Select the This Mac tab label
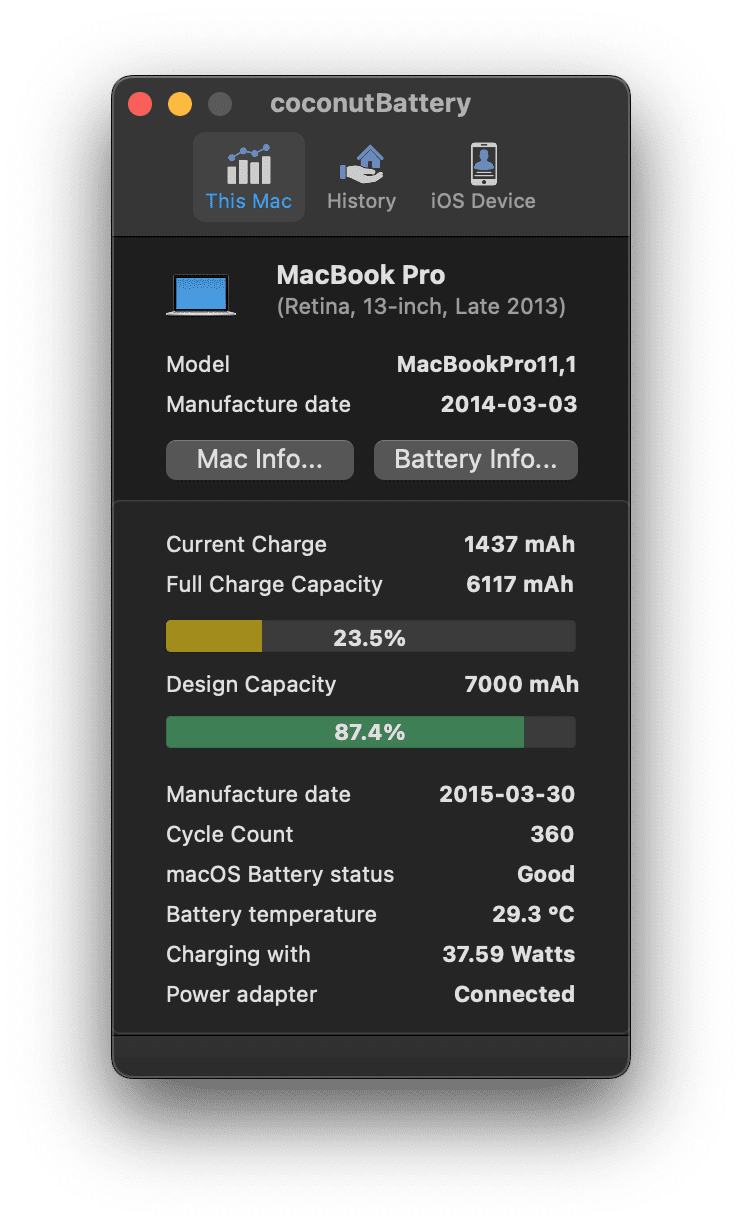Screen dimensions: 742x1226 pos(249,201)
